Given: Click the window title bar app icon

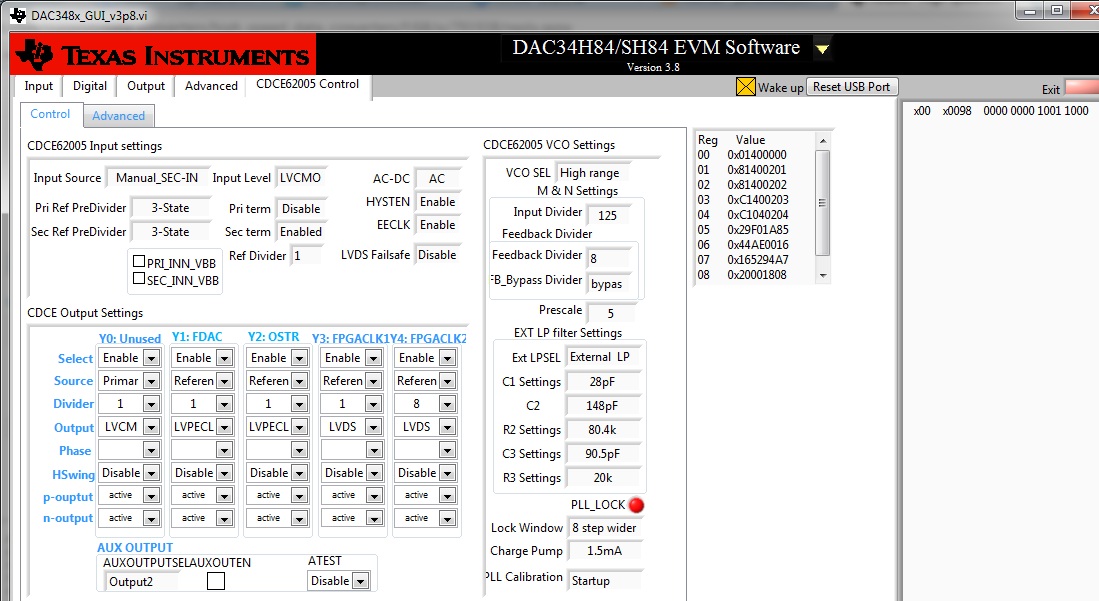Looking at the screenshot, I should [18, 15].
